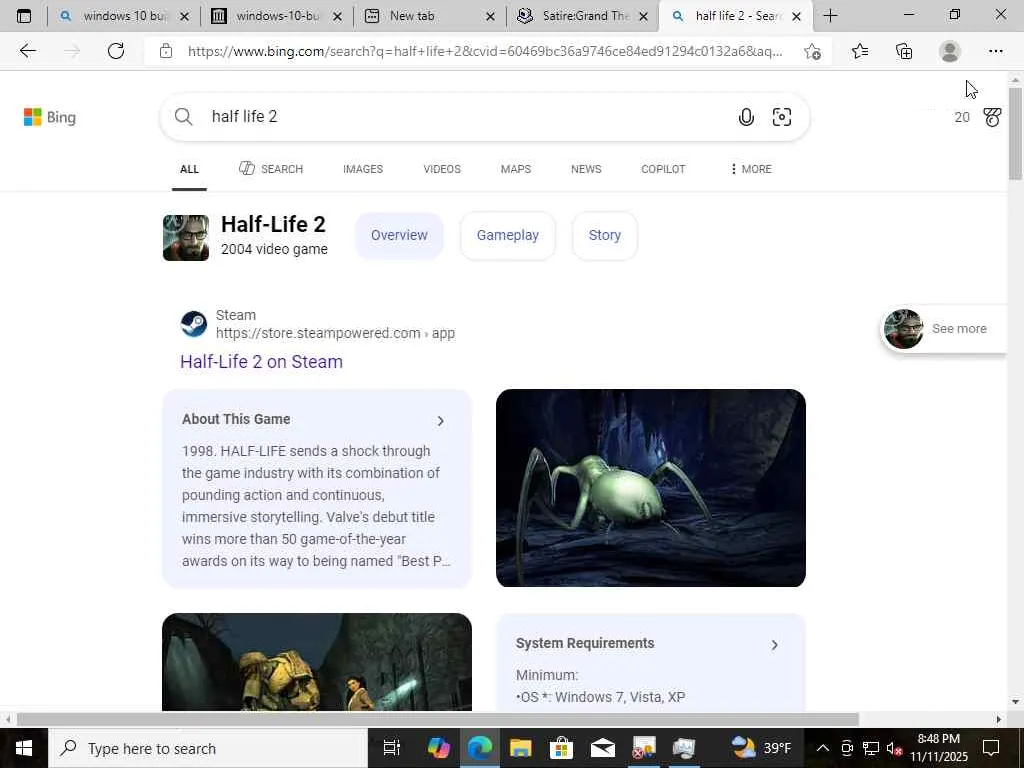Click the browser address bar URL
Screen dimensions: 1024x768
[485, 51]
